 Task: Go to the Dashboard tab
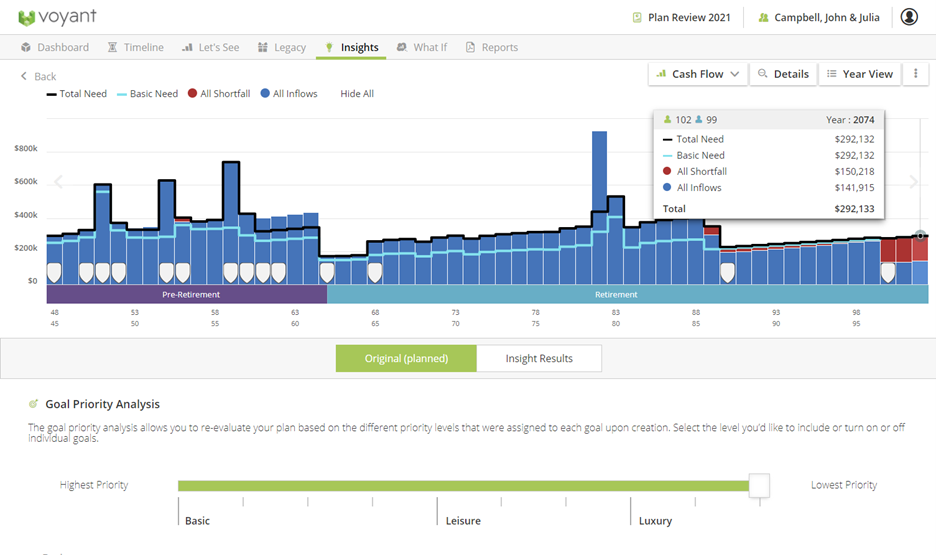(55, 47)
